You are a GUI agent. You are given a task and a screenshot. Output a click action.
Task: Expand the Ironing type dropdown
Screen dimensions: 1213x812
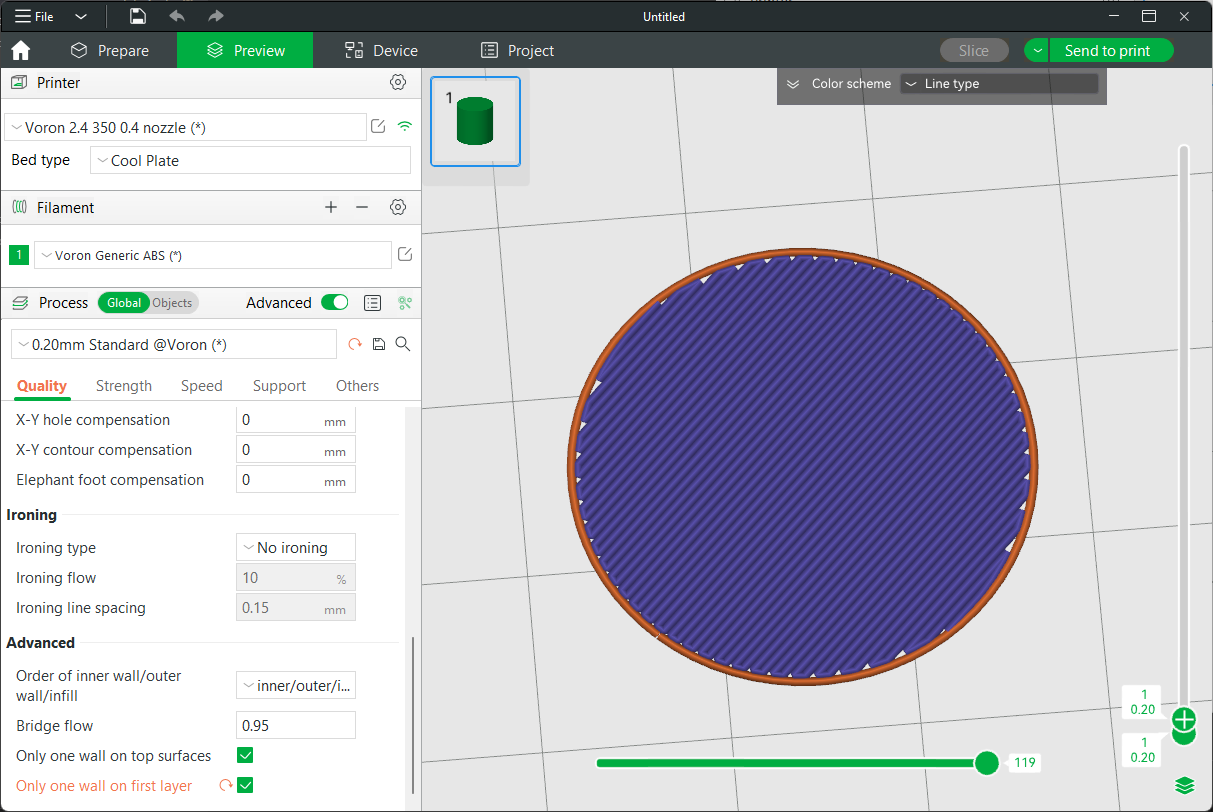tap(296, 548)
